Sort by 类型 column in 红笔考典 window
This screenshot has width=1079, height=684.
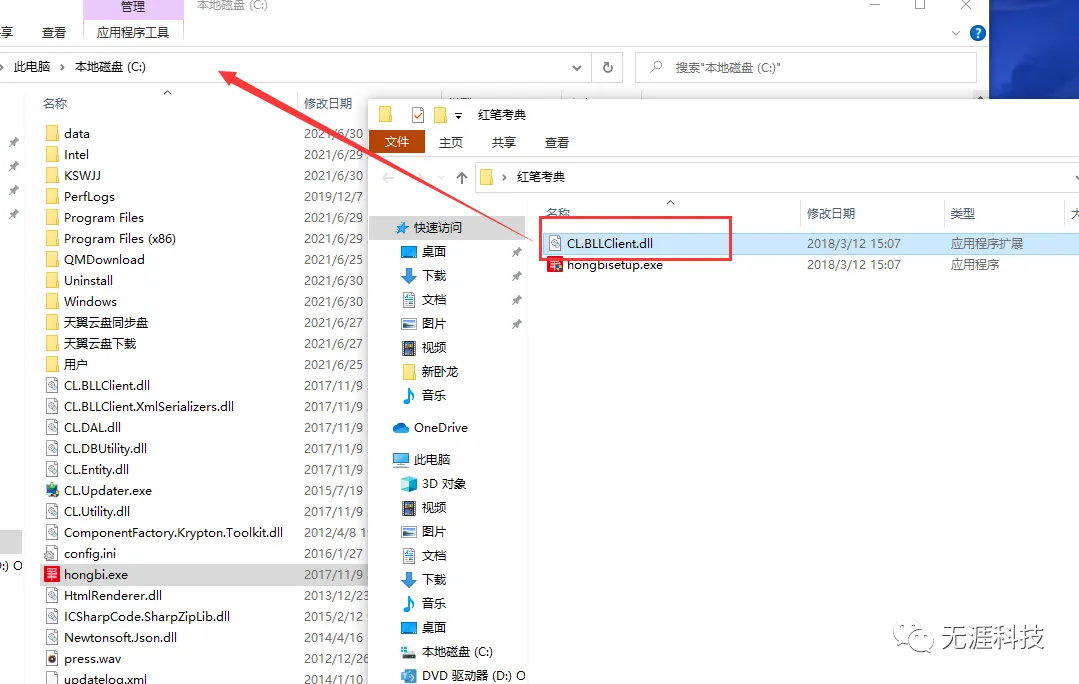pyautogui.click(x=963, y=213)
